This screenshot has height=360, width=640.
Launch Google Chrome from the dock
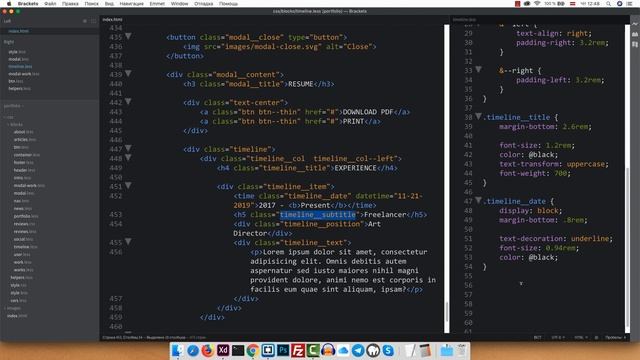click(x=253, y=350)
